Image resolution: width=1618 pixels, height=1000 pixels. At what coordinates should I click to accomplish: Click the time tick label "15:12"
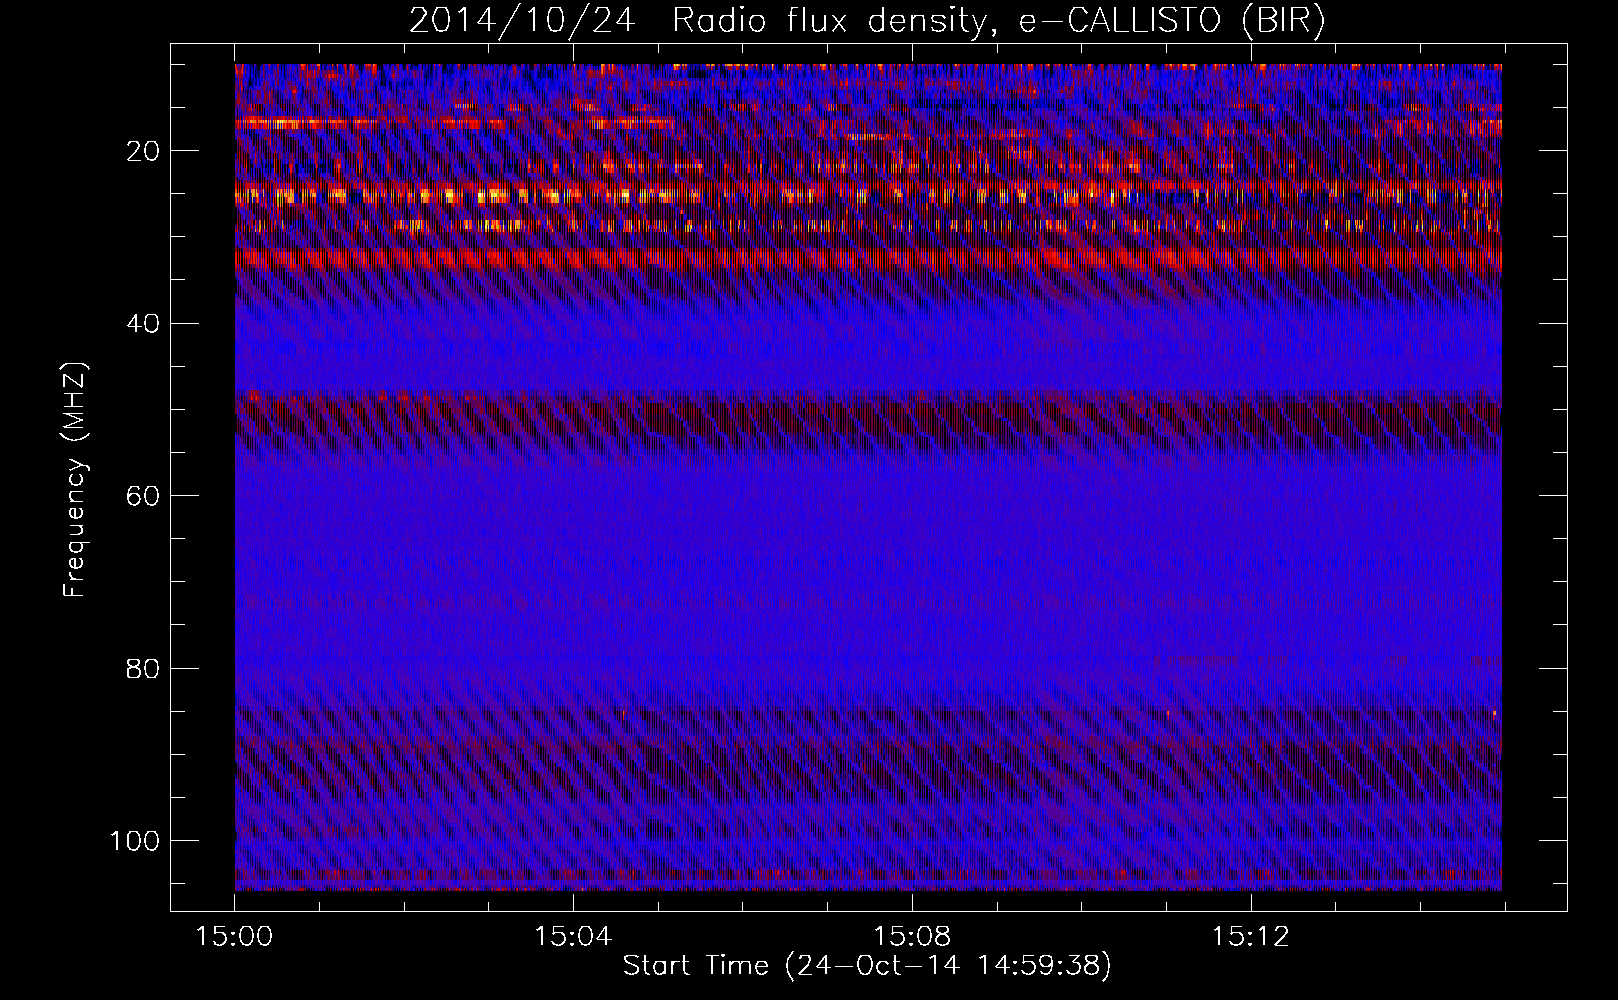[1251, 937]
